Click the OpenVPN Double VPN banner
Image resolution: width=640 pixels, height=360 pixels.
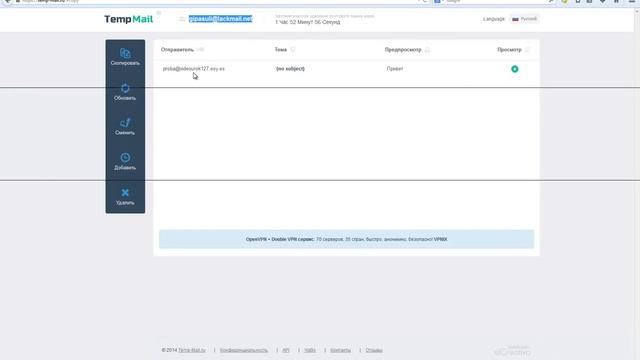tap(347, 239)
